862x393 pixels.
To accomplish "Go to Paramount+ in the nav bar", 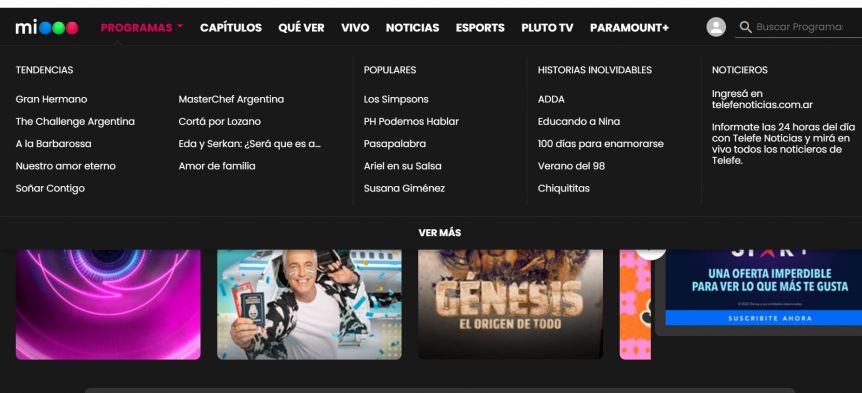I will (x=629, y=27).
